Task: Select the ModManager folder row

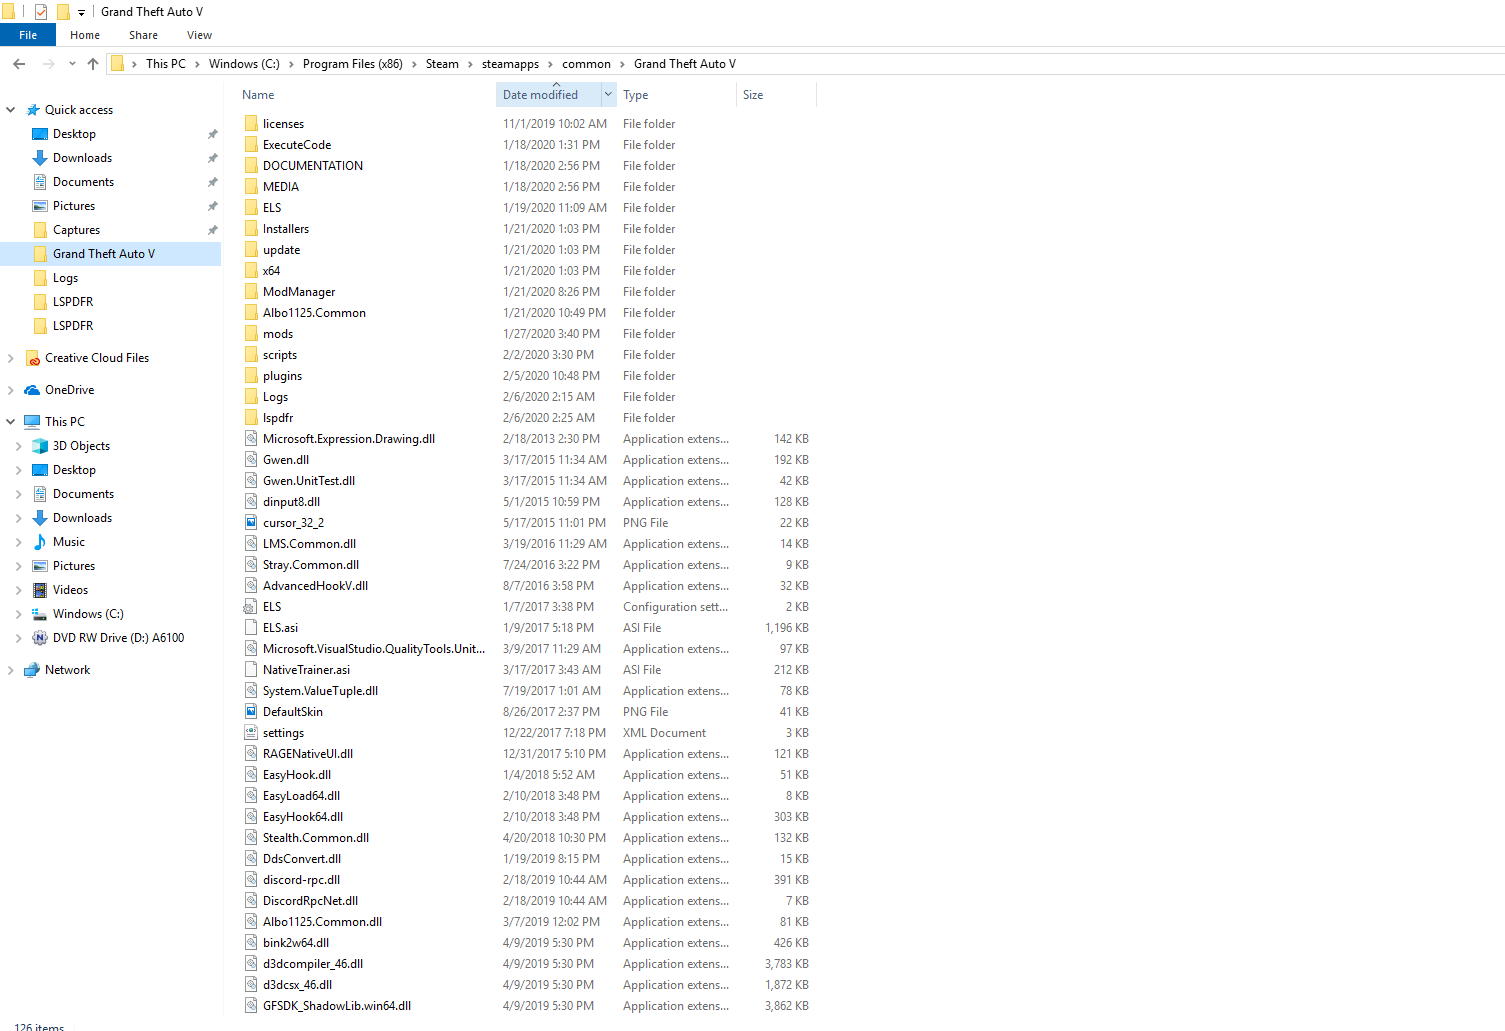Action: 526,292
